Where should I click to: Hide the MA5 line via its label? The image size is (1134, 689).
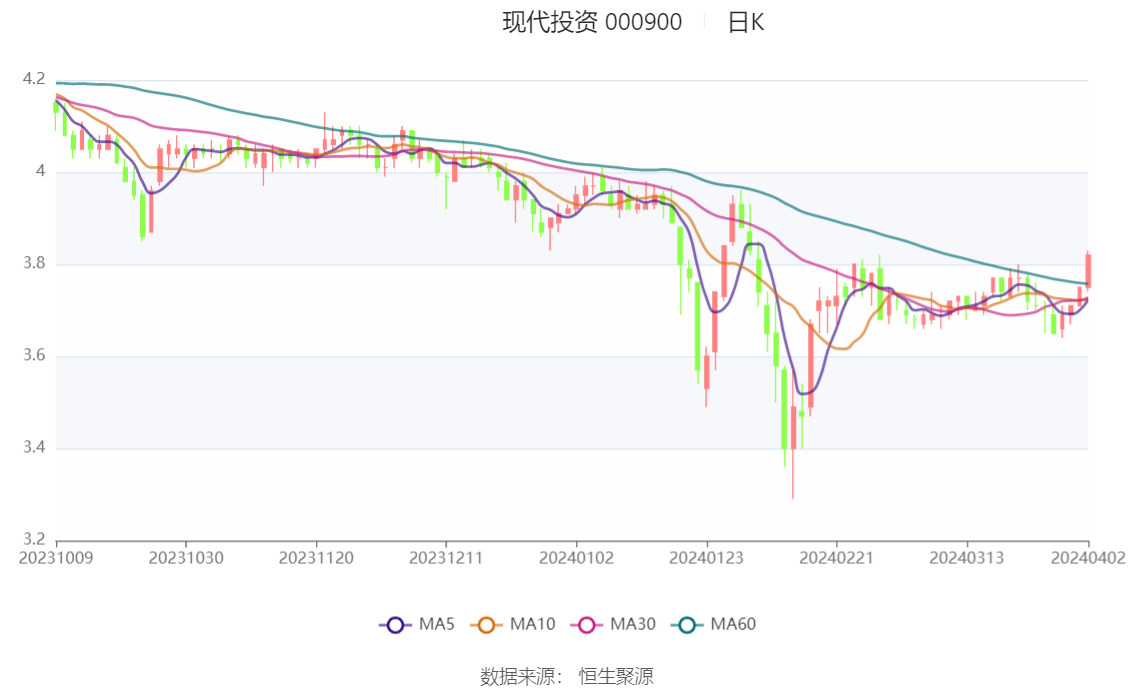(x=437, y=624)
